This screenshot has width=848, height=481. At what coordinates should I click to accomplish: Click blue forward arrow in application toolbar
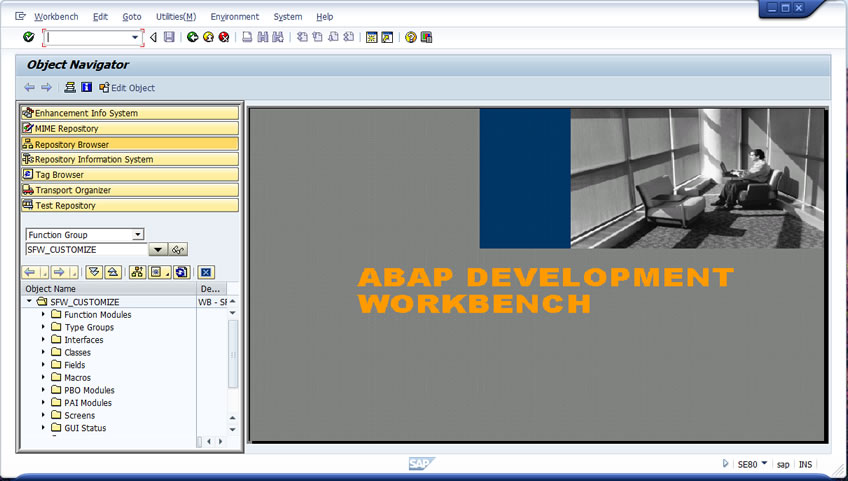pyautogui.click(x=47, y=87)
